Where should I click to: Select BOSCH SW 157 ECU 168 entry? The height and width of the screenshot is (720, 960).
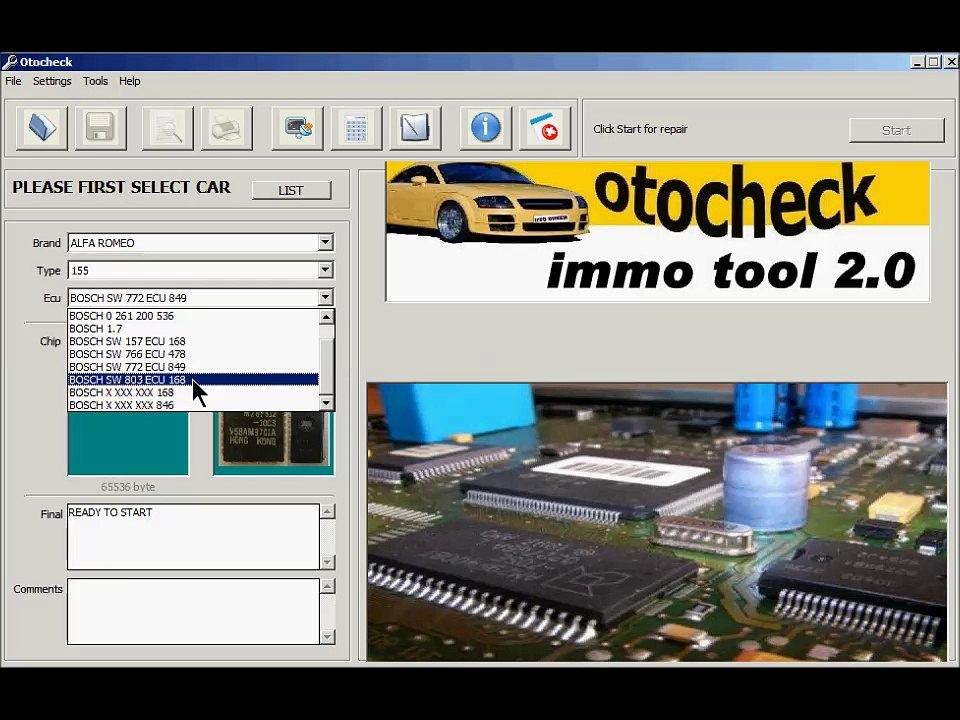193,342
